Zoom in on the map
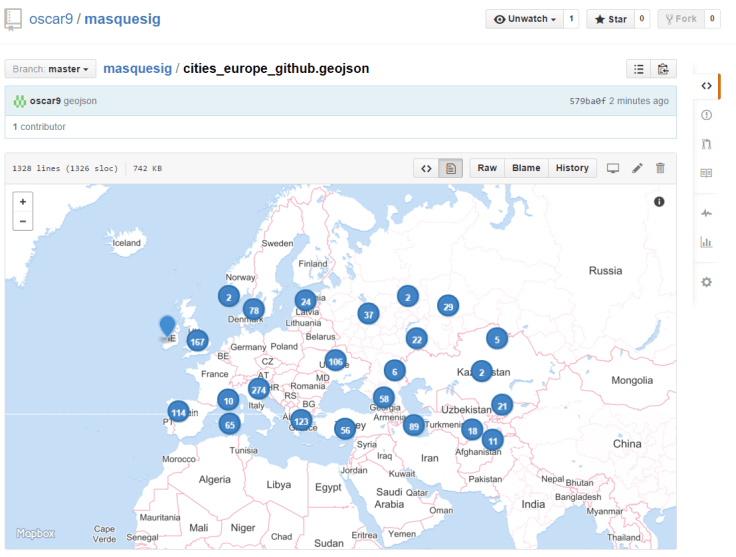Screen dimensions: 736x557 tap(23, 202)
